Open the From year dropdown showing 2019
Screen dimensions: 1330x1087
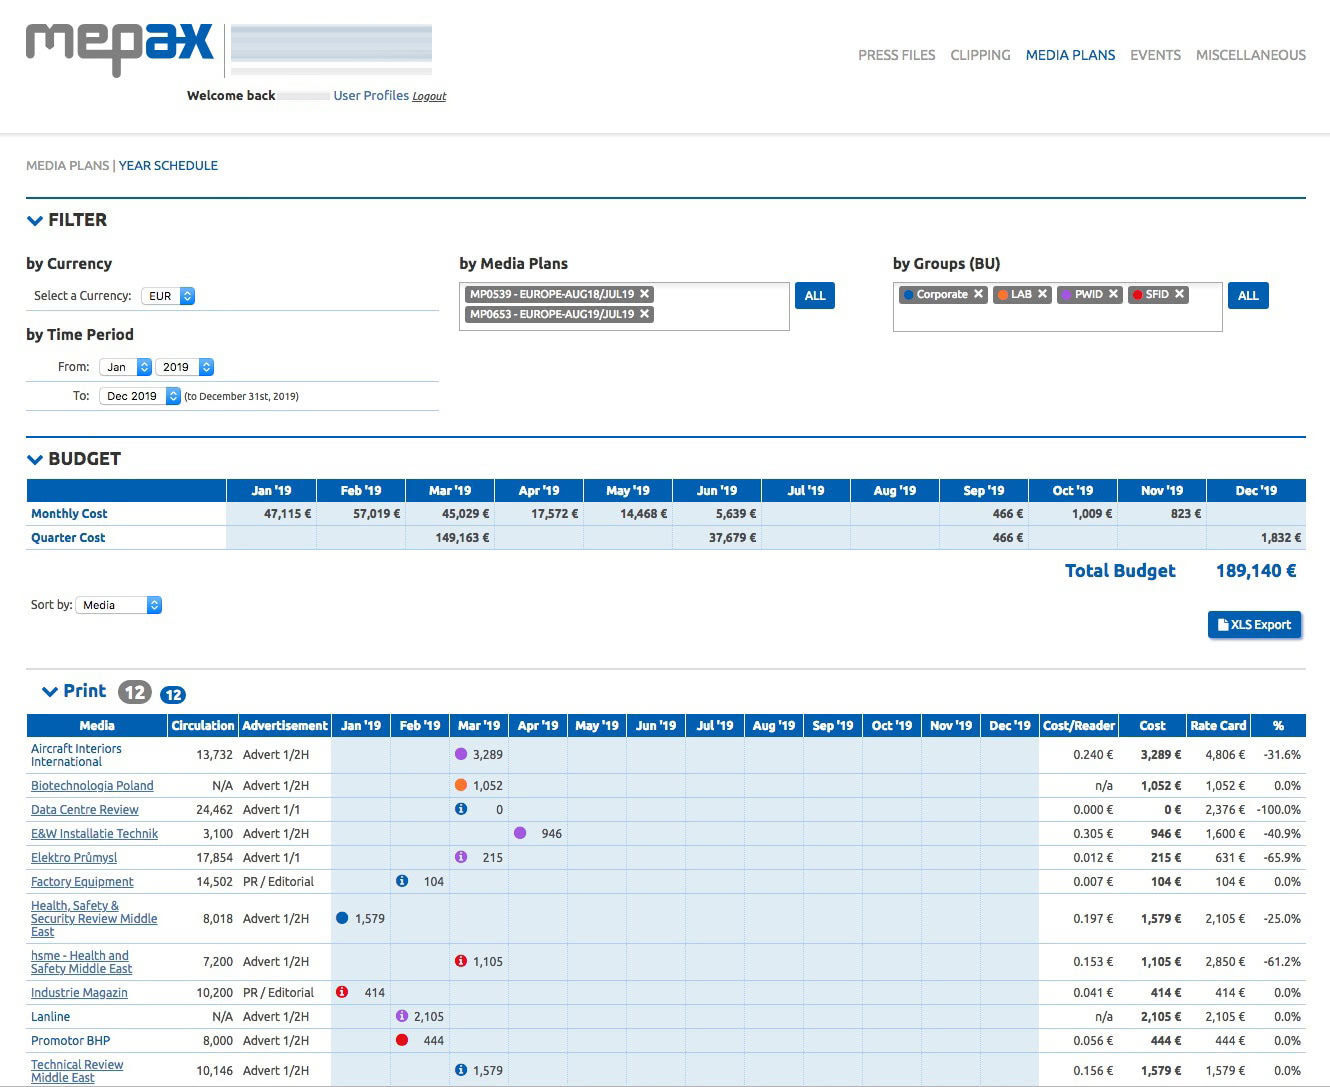[184, 367]
